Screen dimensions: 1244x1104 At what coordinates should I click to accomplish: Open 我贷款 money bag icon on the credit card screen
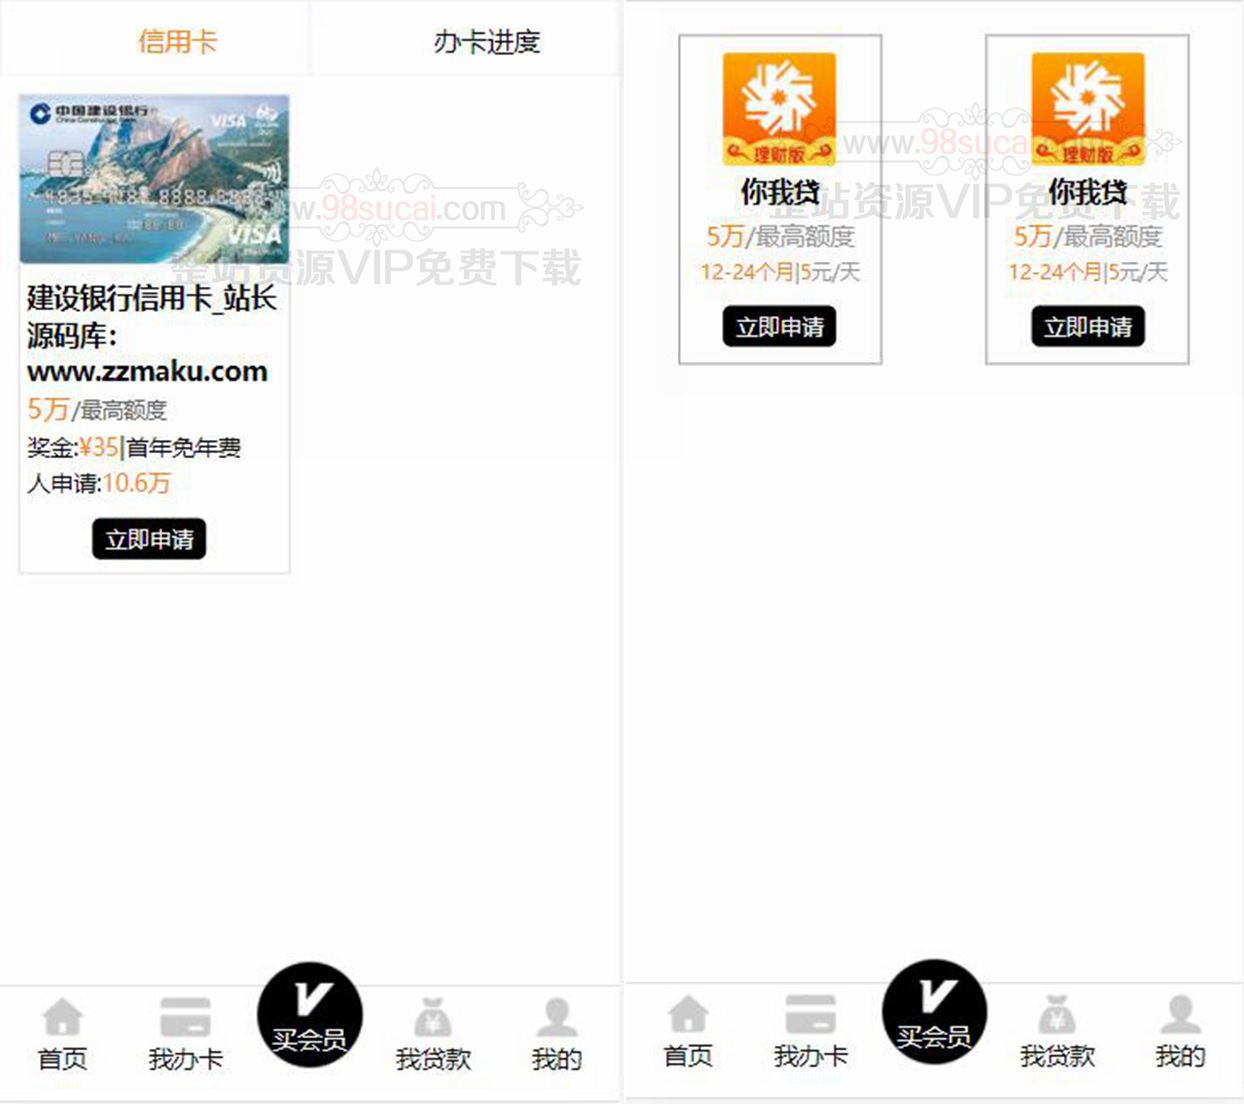pyautogui.click(x=432, y=1018)
